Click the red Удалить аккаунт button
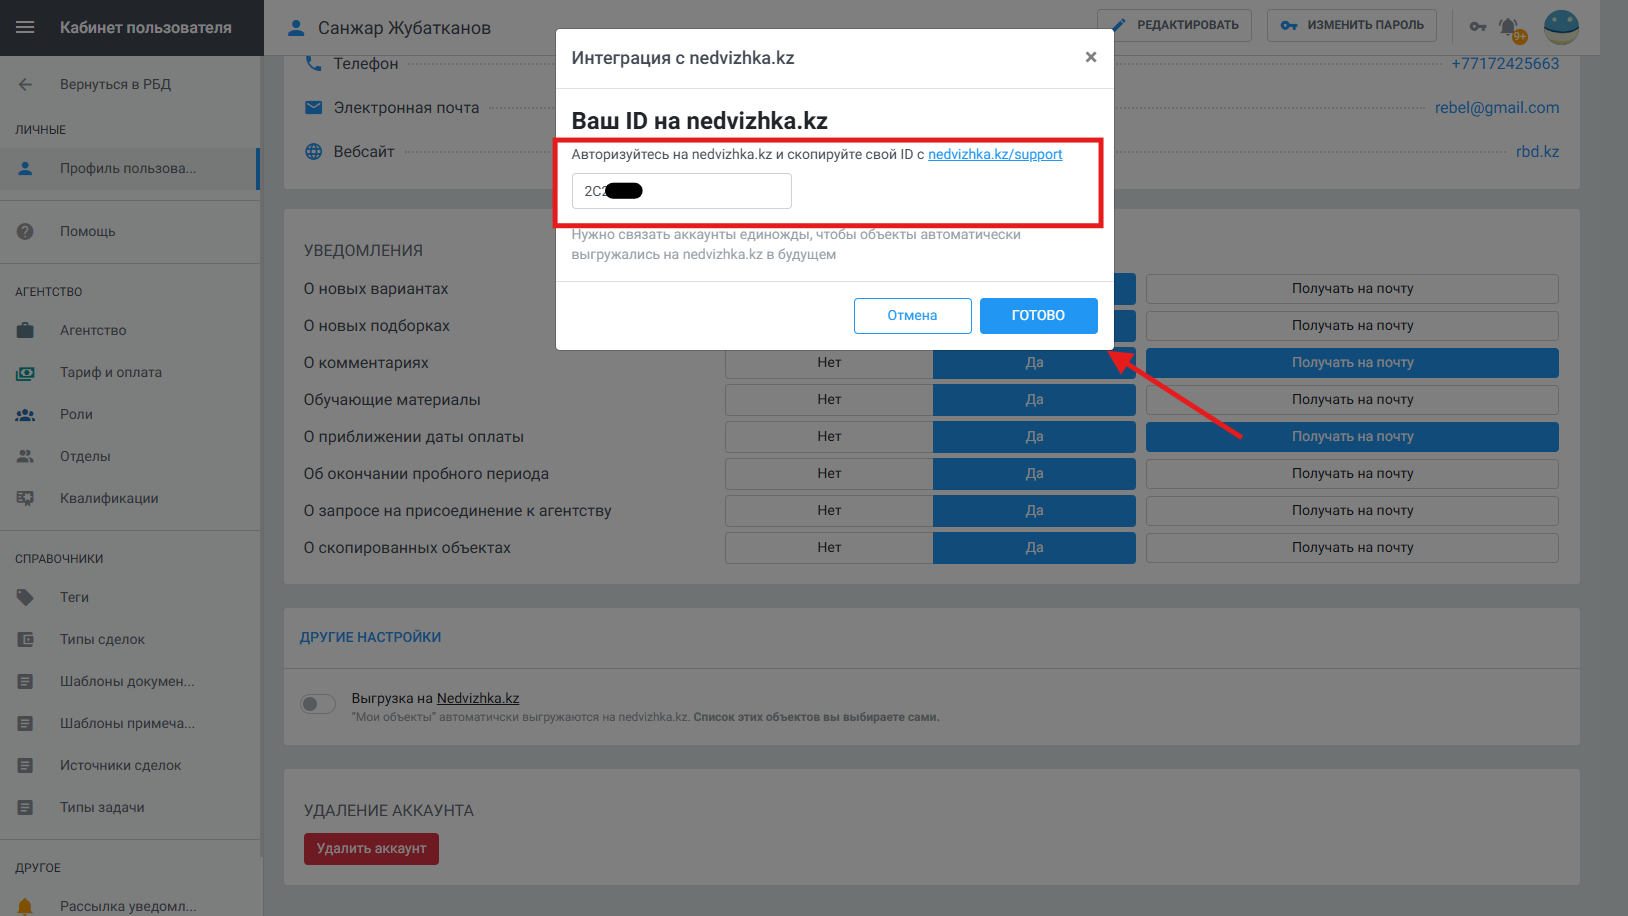1628x916 pixels. tap(371, 849)
